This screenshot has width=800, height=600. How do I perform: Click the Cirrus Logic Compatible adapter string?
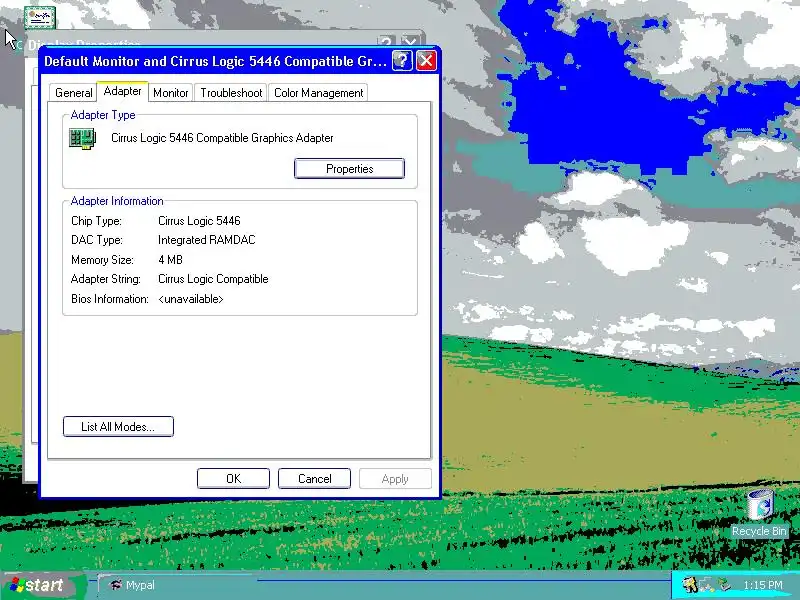[x=213, y=279]
